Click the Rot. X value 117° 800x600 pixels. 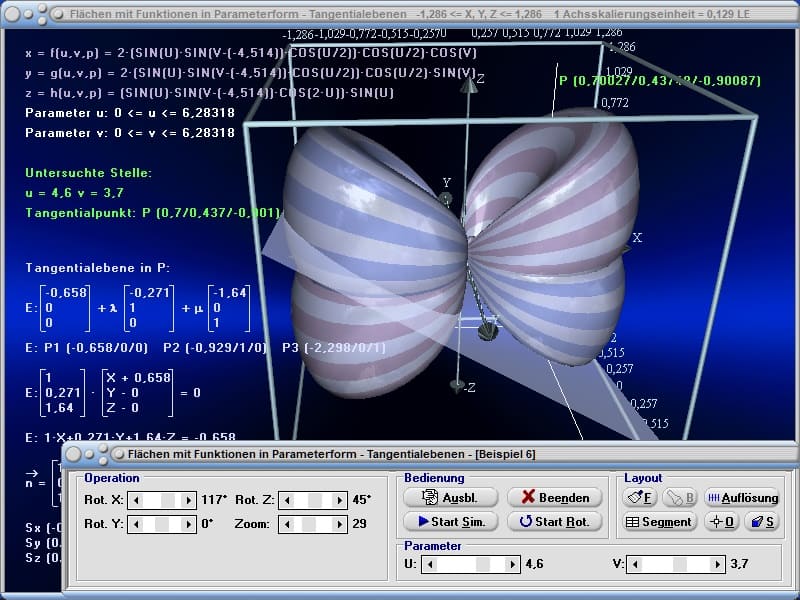pyautogui.click(x=214, y=499)
